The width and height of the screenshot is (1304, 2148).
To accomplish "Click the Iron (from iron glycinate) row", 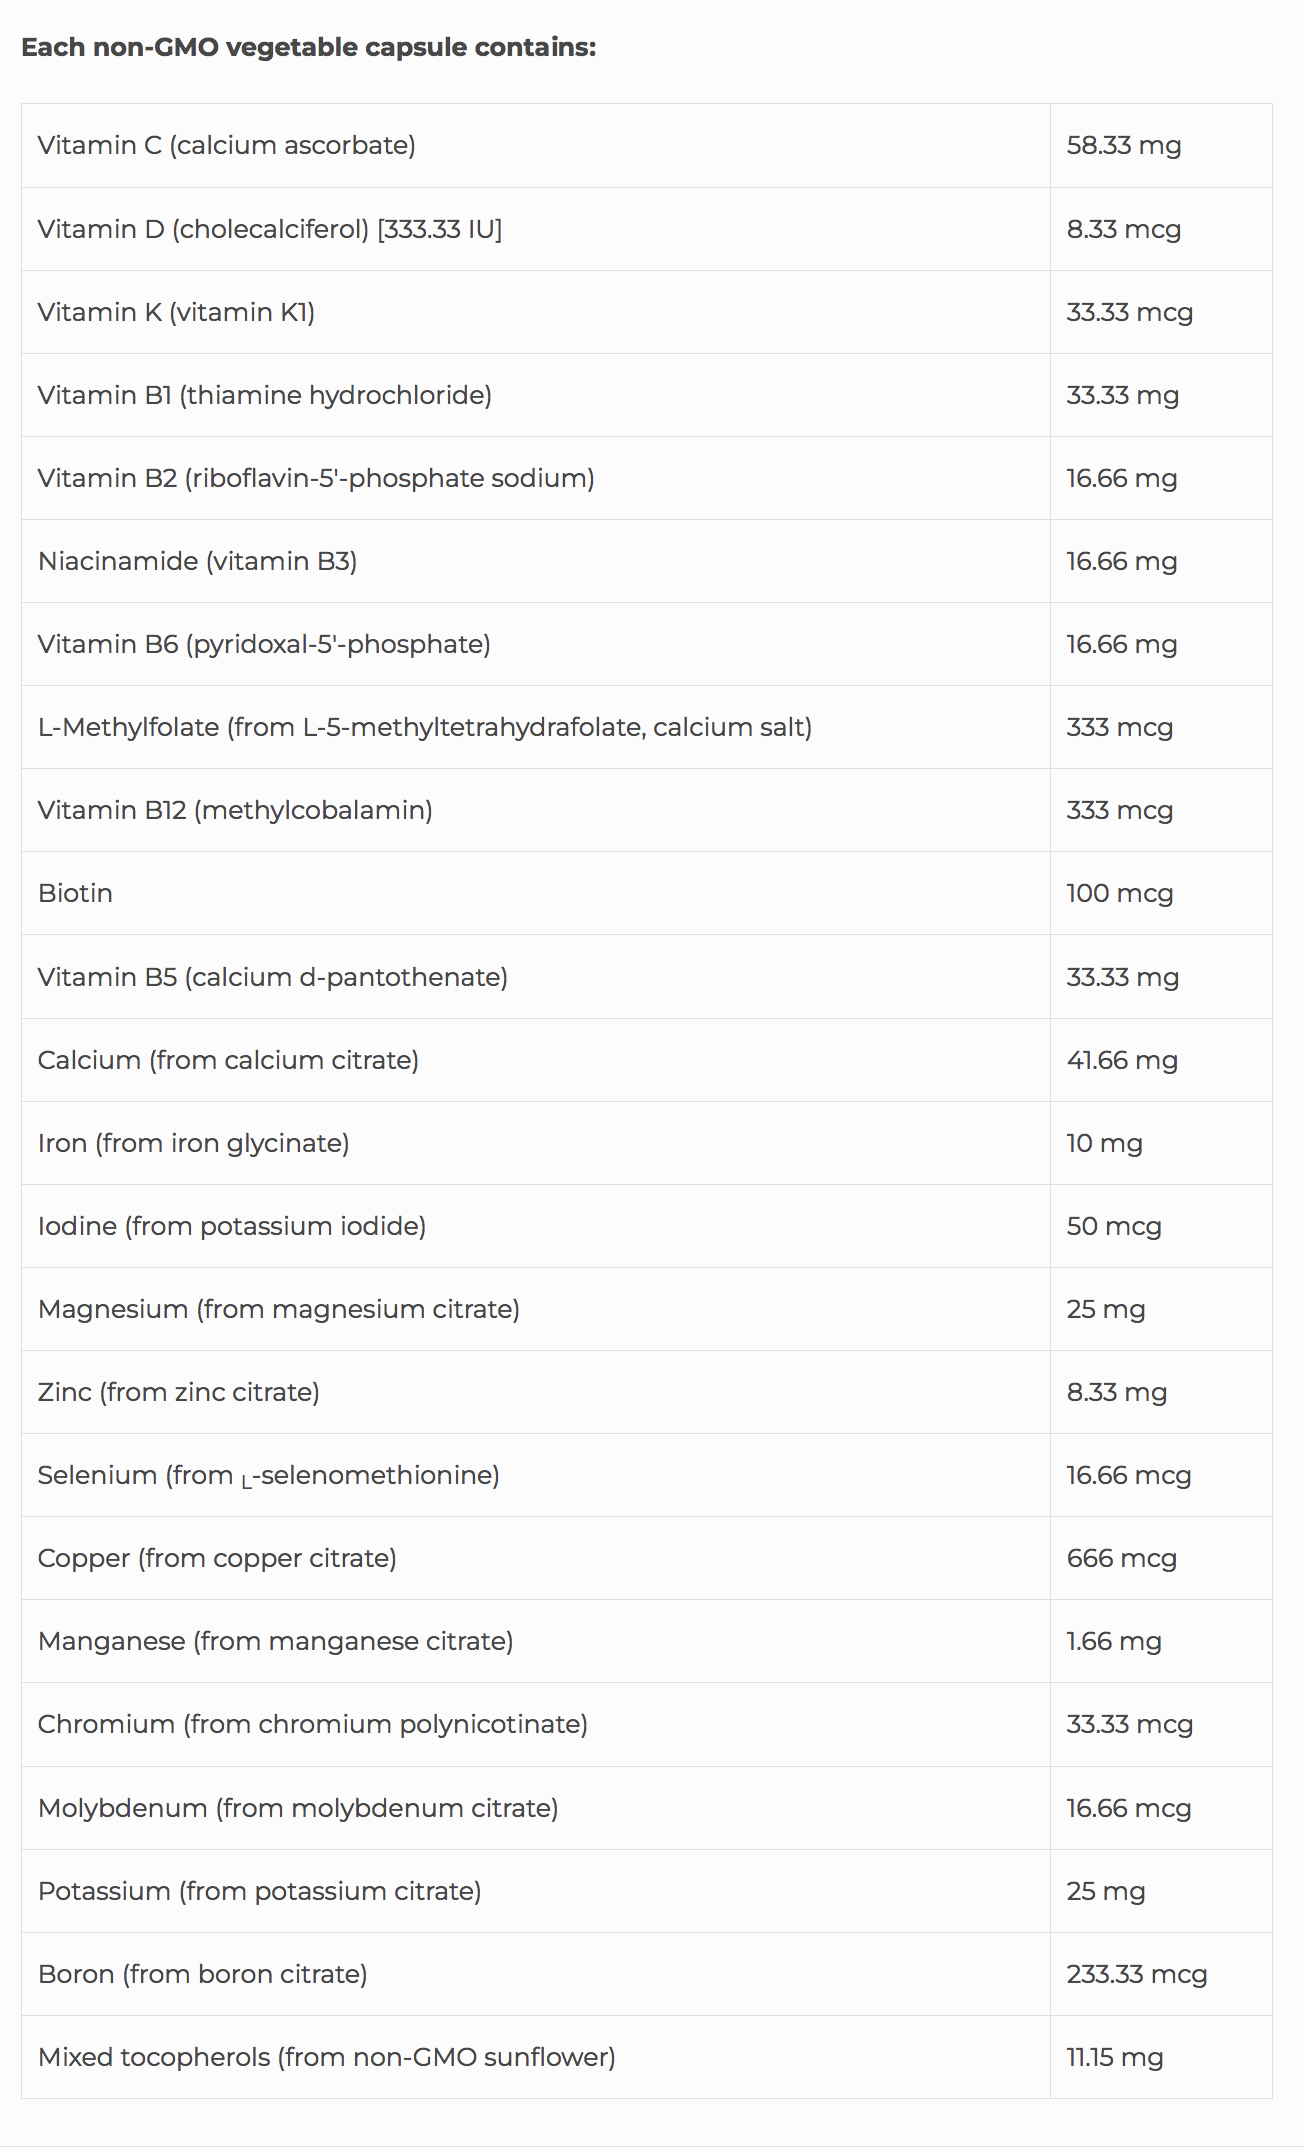I will tap(193, 1143).
